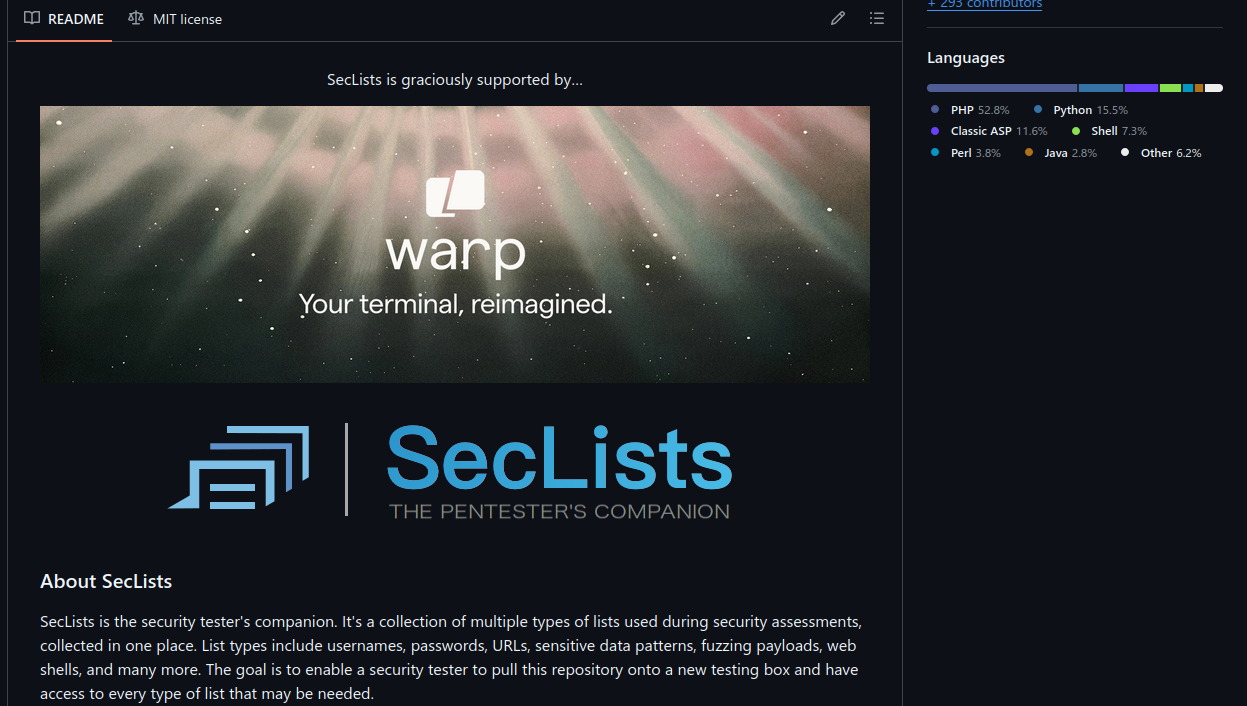This screenshot has height=706, width=1247.
Task: Click the Warp sponsor banner image
Action: coord(455,244)
